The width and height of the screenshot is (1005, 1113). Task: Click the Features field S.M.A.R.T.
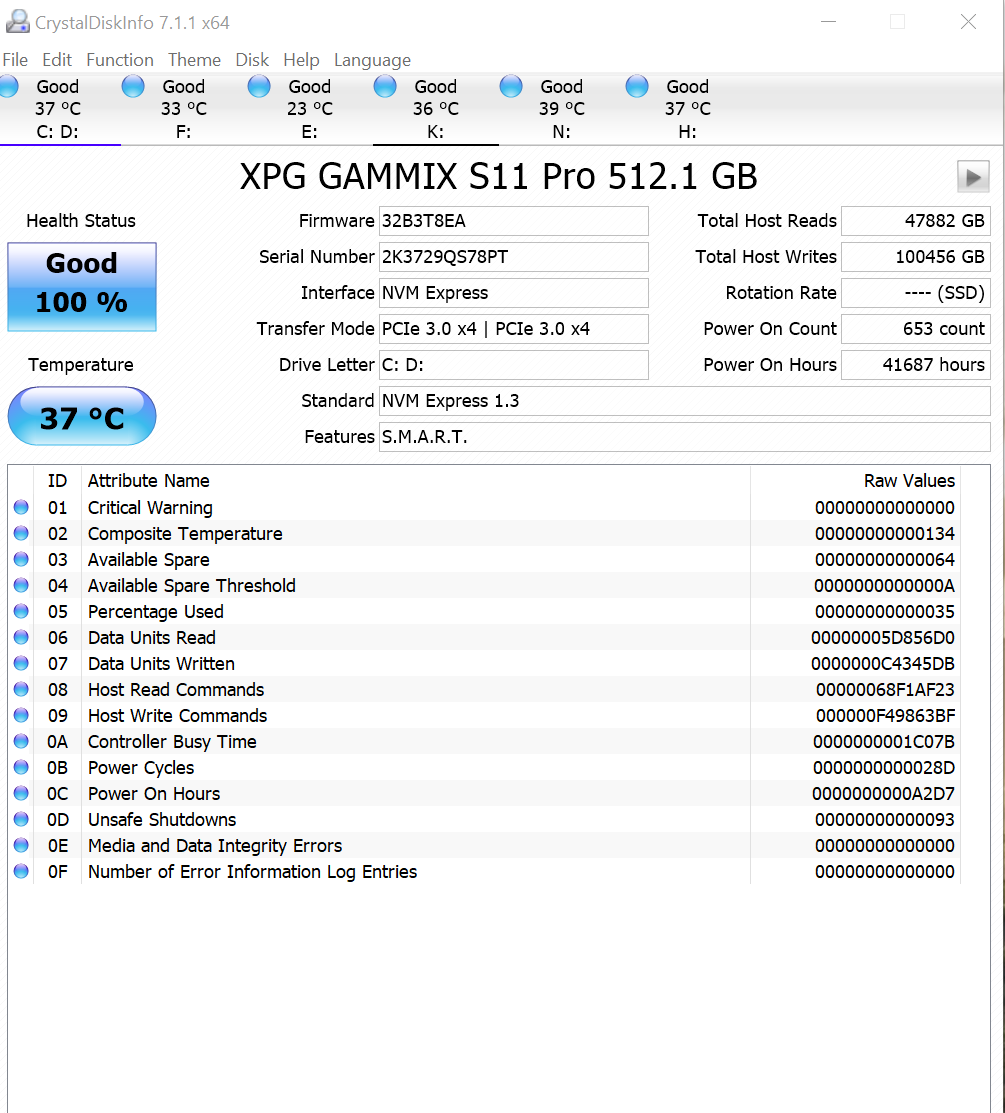coord(684,437)
